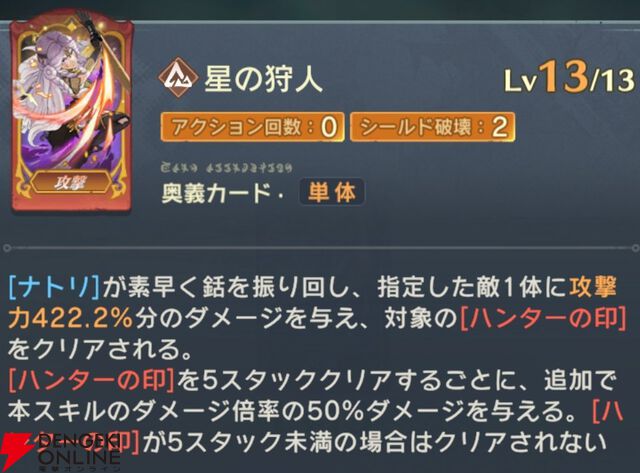Tap the 攻撃 label on the card
640x473 pixels.
click(70, 182)
